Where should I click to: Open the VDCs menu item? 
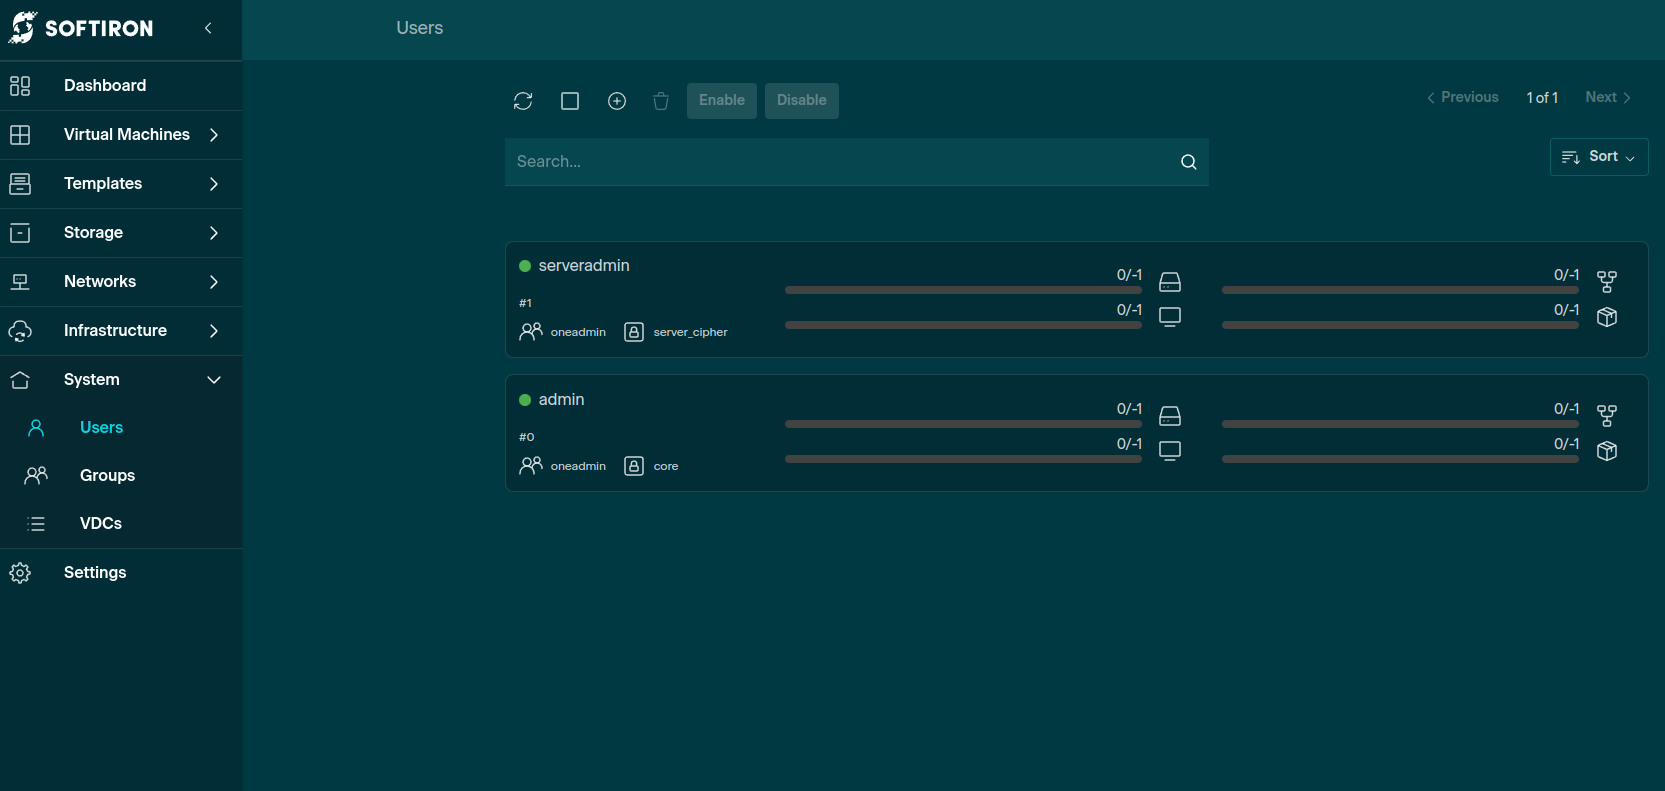point(101,524)
